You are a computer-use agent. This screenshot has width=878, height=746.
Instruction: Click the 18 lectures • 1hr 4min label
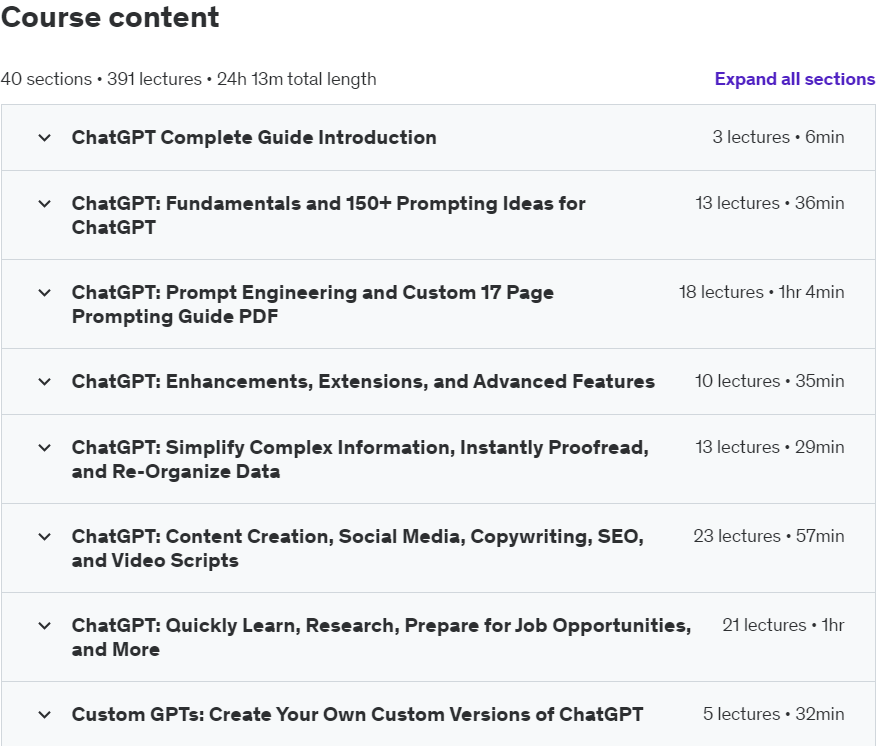pyautogui.click(x=761, y=293)
